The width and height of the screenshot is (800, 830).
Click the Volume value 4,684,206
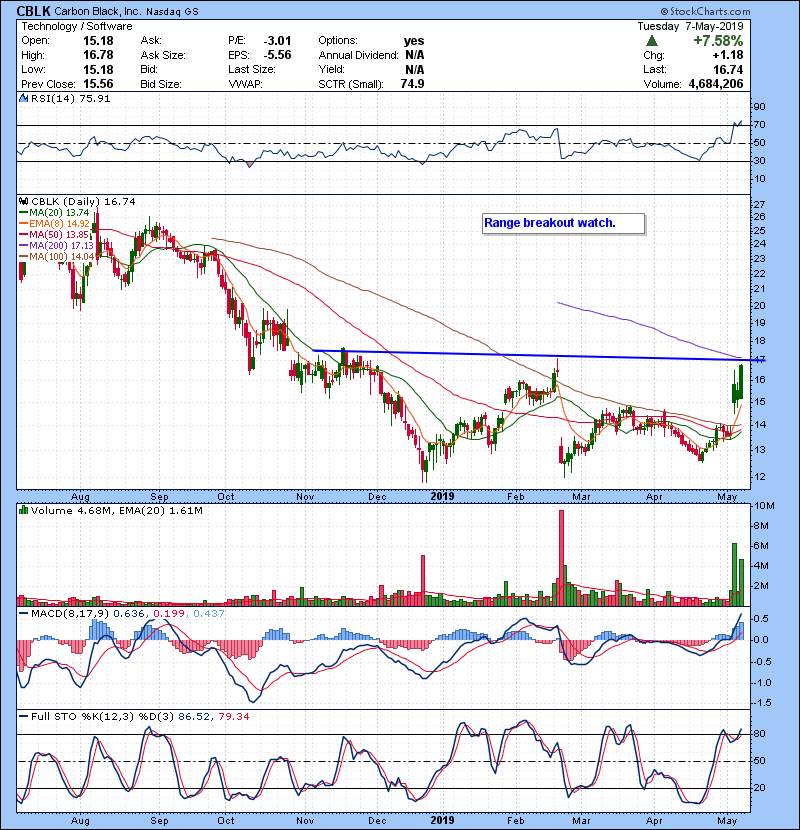pos(716,84)
